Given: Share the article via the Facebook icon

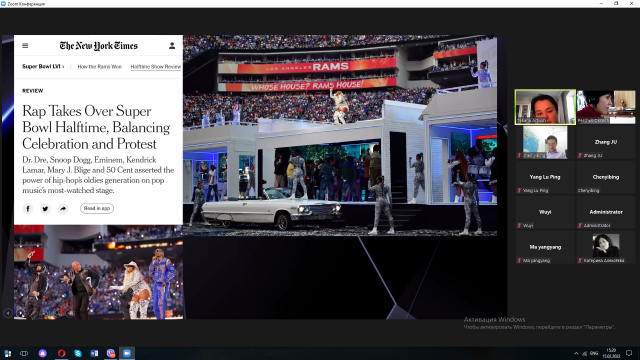Looking at the screenshot, I should pyautogui.click(x=28, y=209).
